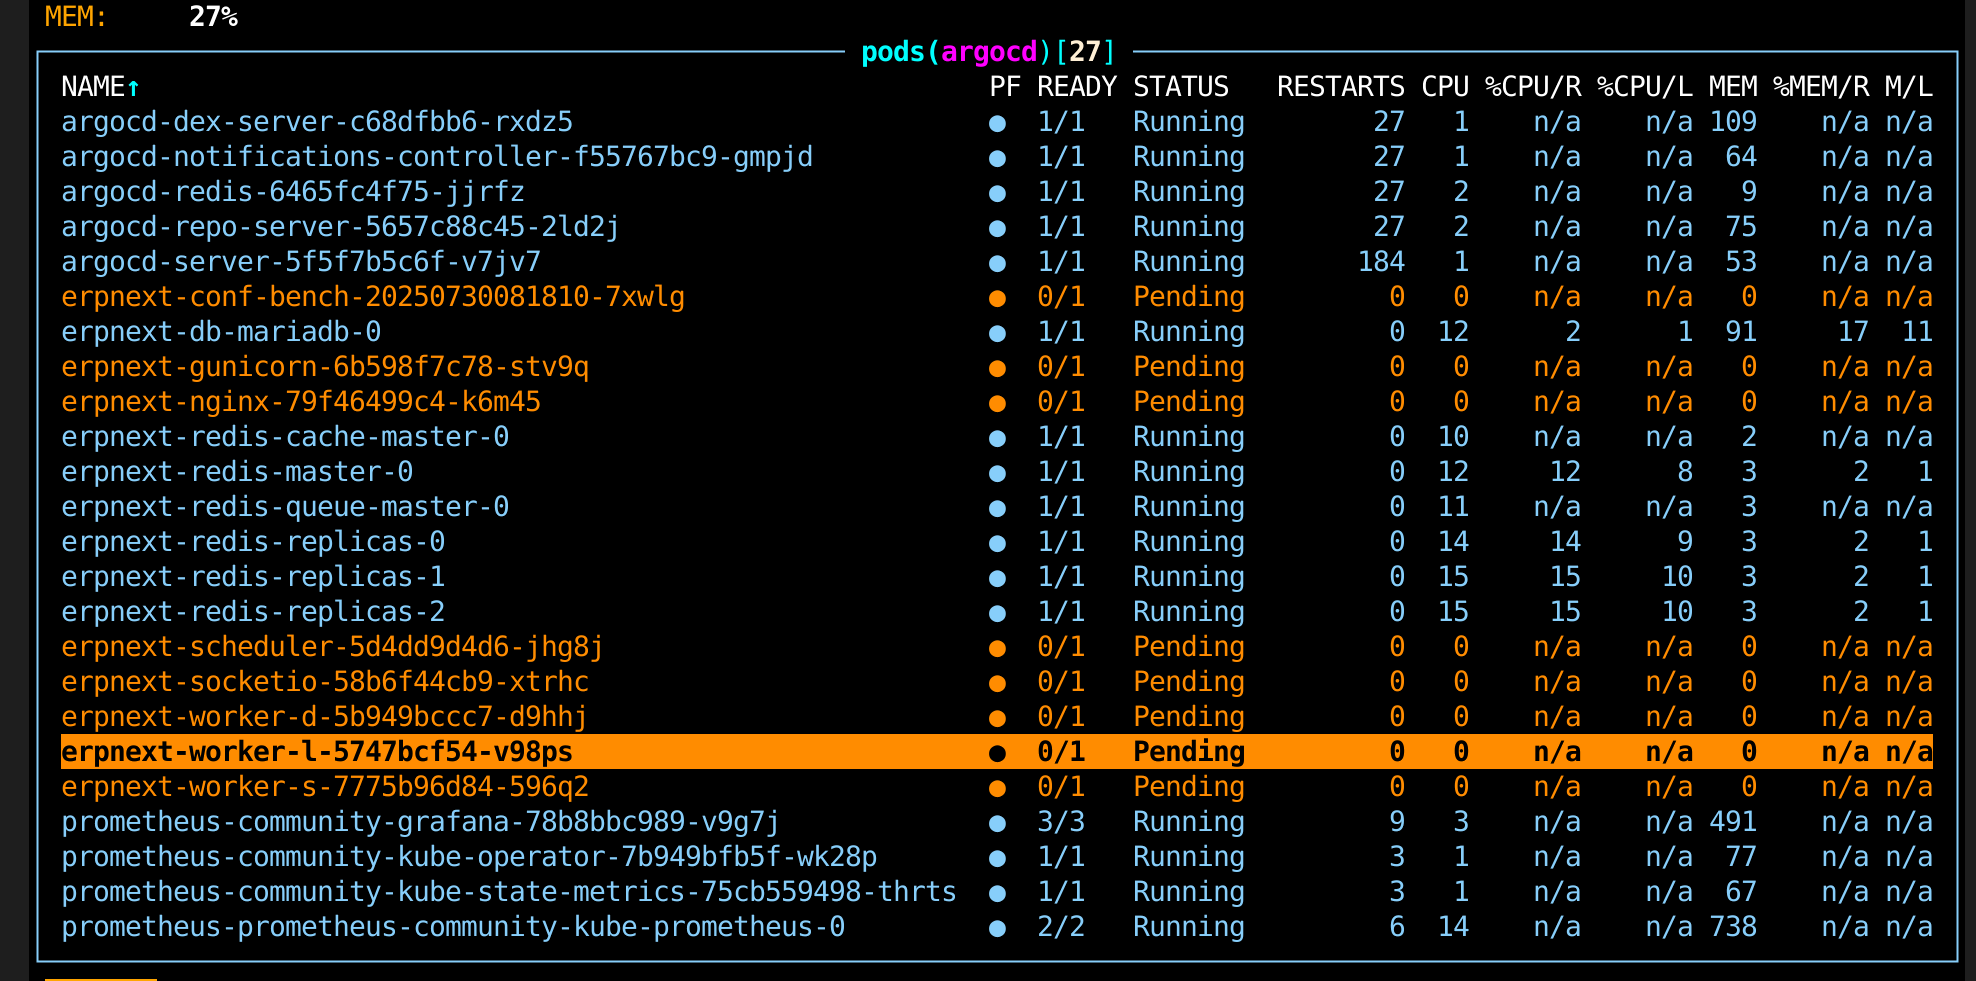Select erpnext-redis-replicas-0 pod

(997, 542)
